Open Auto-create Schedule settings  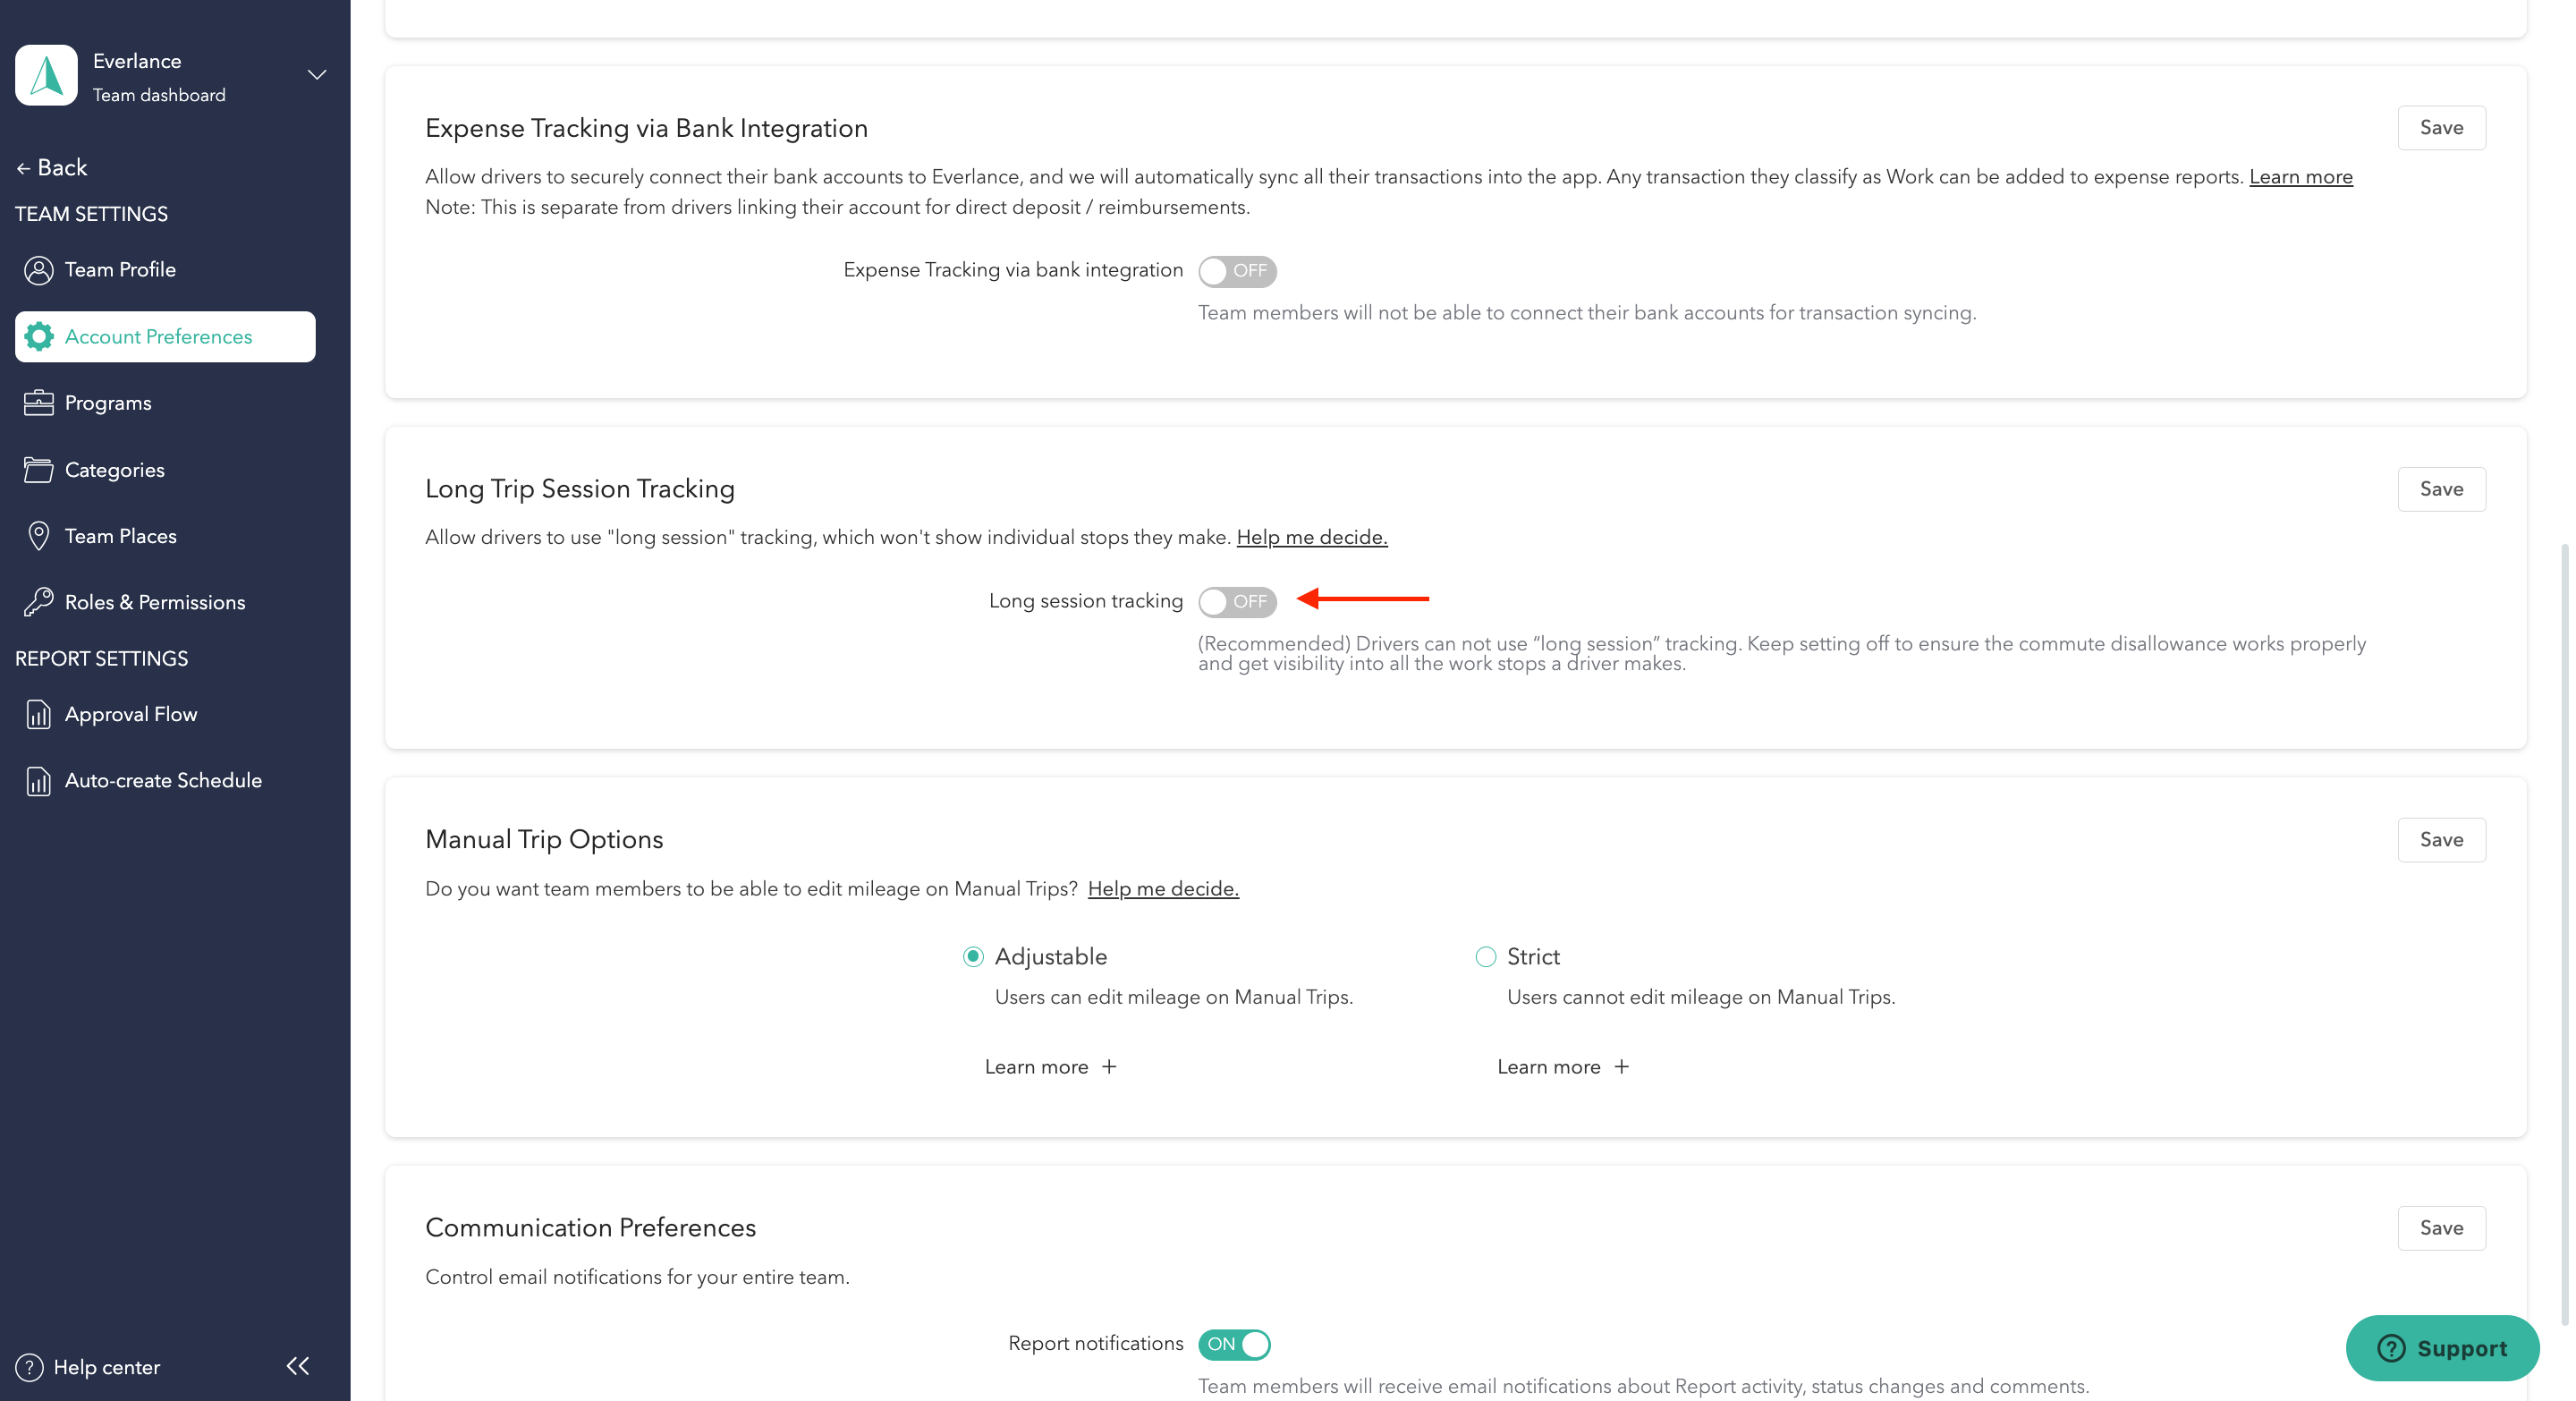(163, 780)
